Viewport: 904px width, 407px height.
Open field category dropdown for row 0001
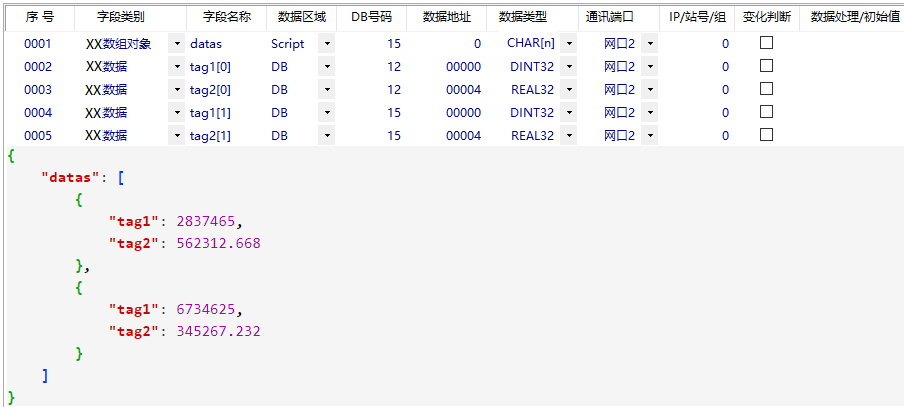176,44
